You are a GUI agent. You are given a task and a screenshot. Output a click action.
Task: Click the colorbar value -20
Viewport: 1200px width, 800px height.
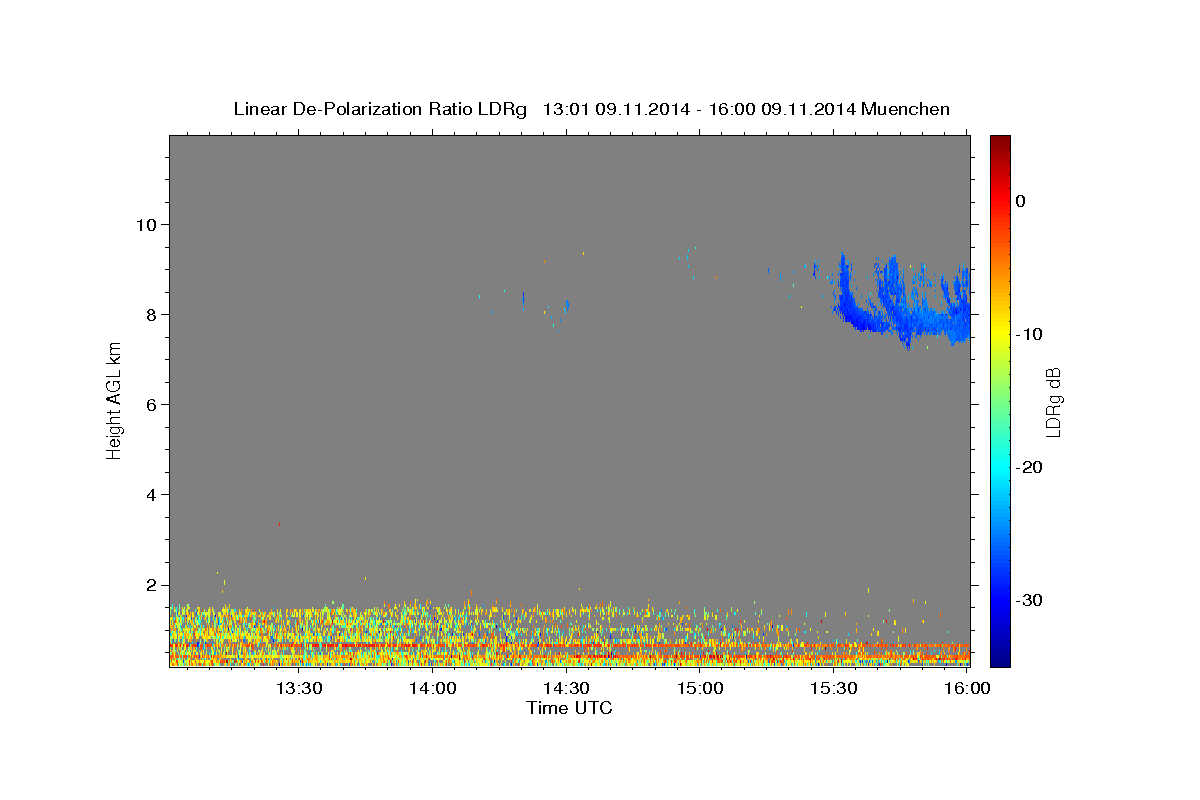click(1029, 467)
